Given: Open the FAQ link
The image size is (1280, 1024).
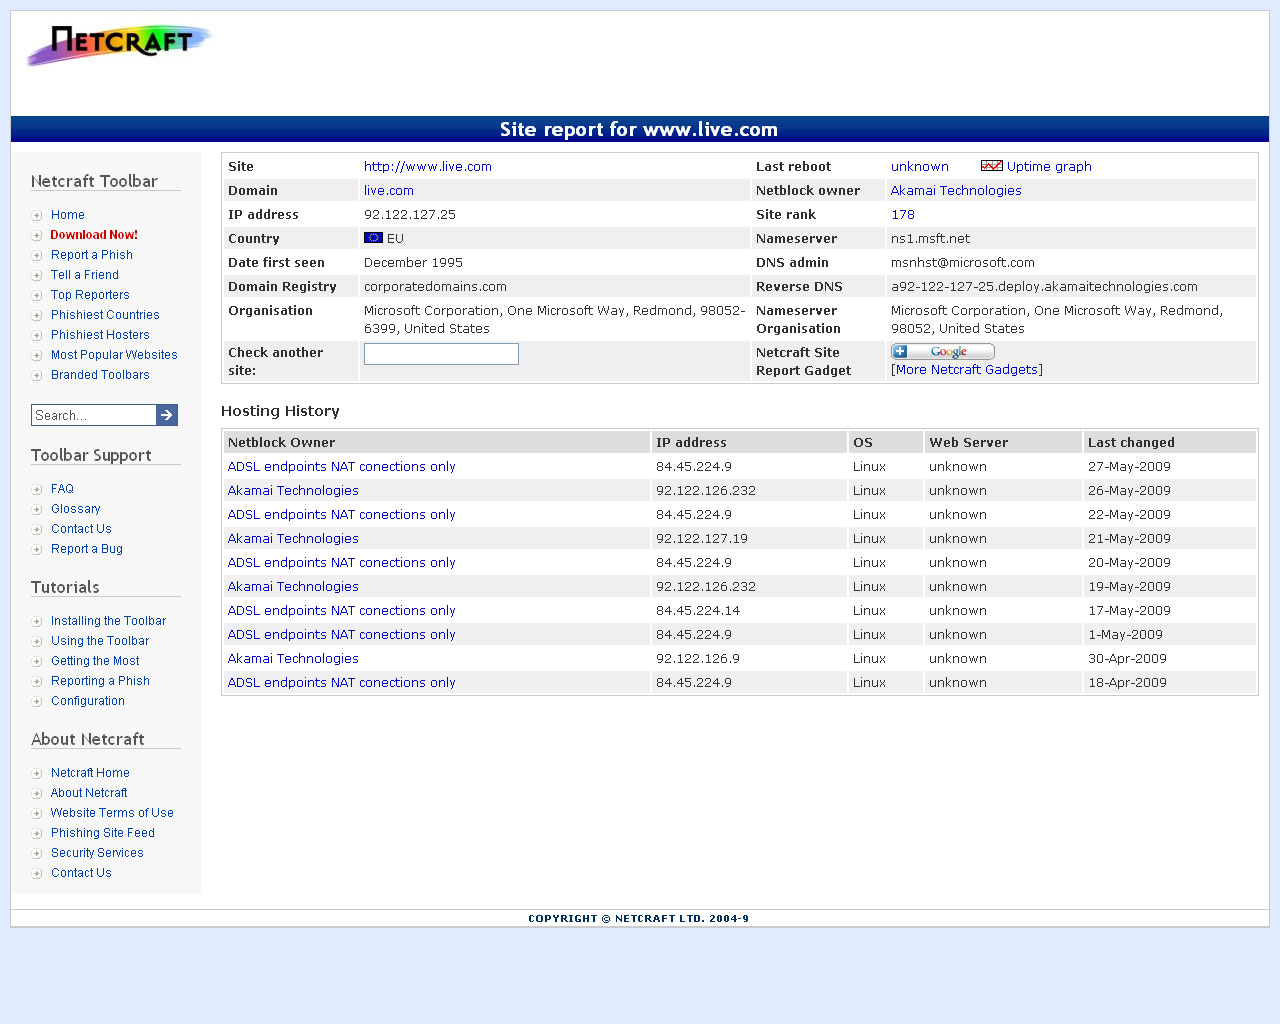Looking at the screenshot, I should pos(62,489).
